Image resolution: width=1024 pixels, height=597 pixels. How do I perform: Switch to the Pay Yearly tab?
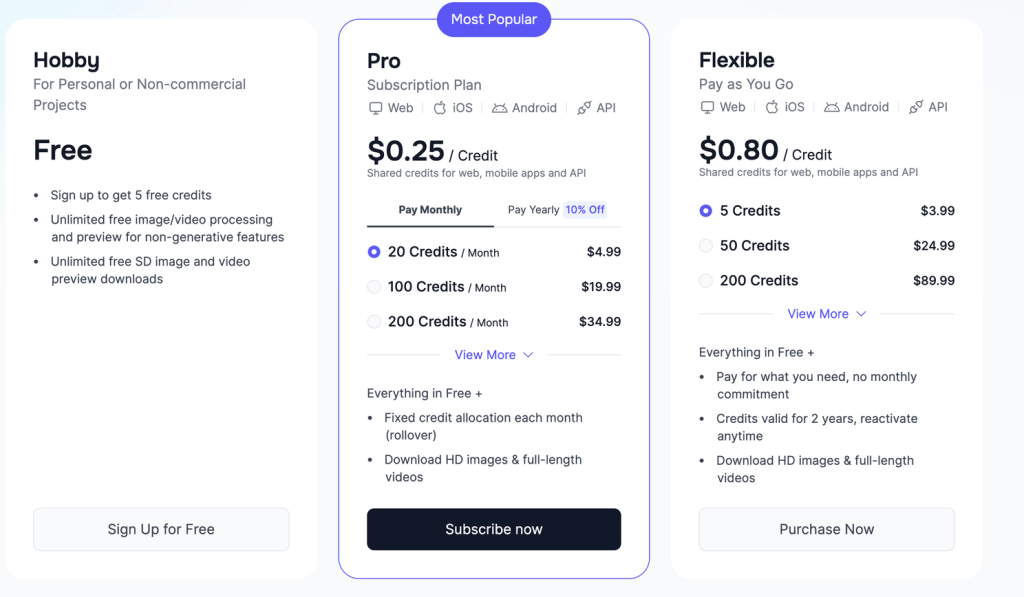(556, 210)
